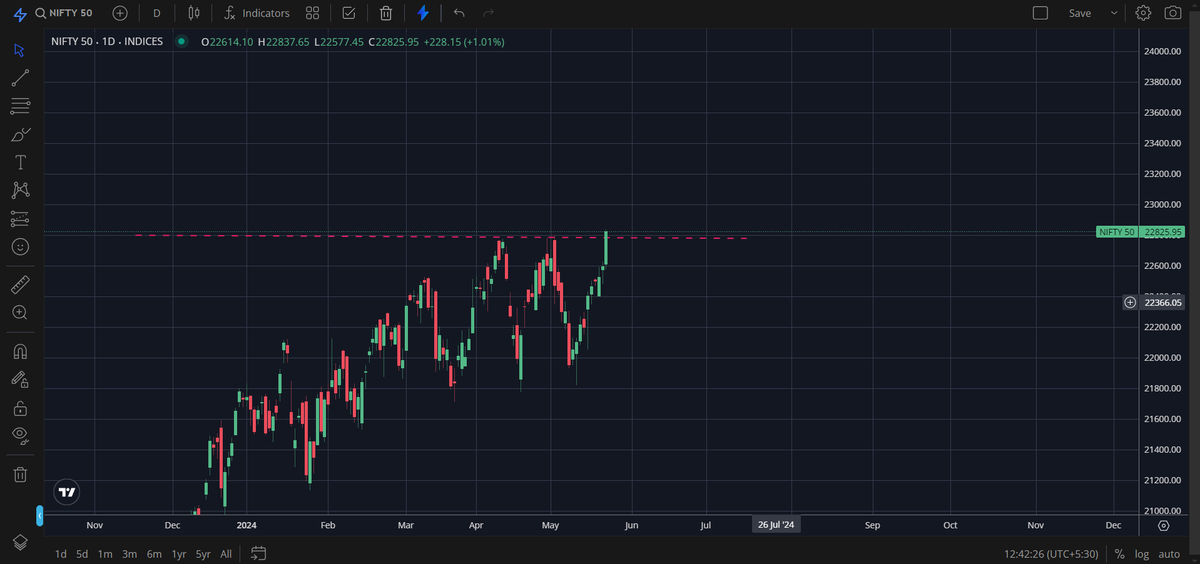
Task: Set range to 6m
Action: coord(154,554)
